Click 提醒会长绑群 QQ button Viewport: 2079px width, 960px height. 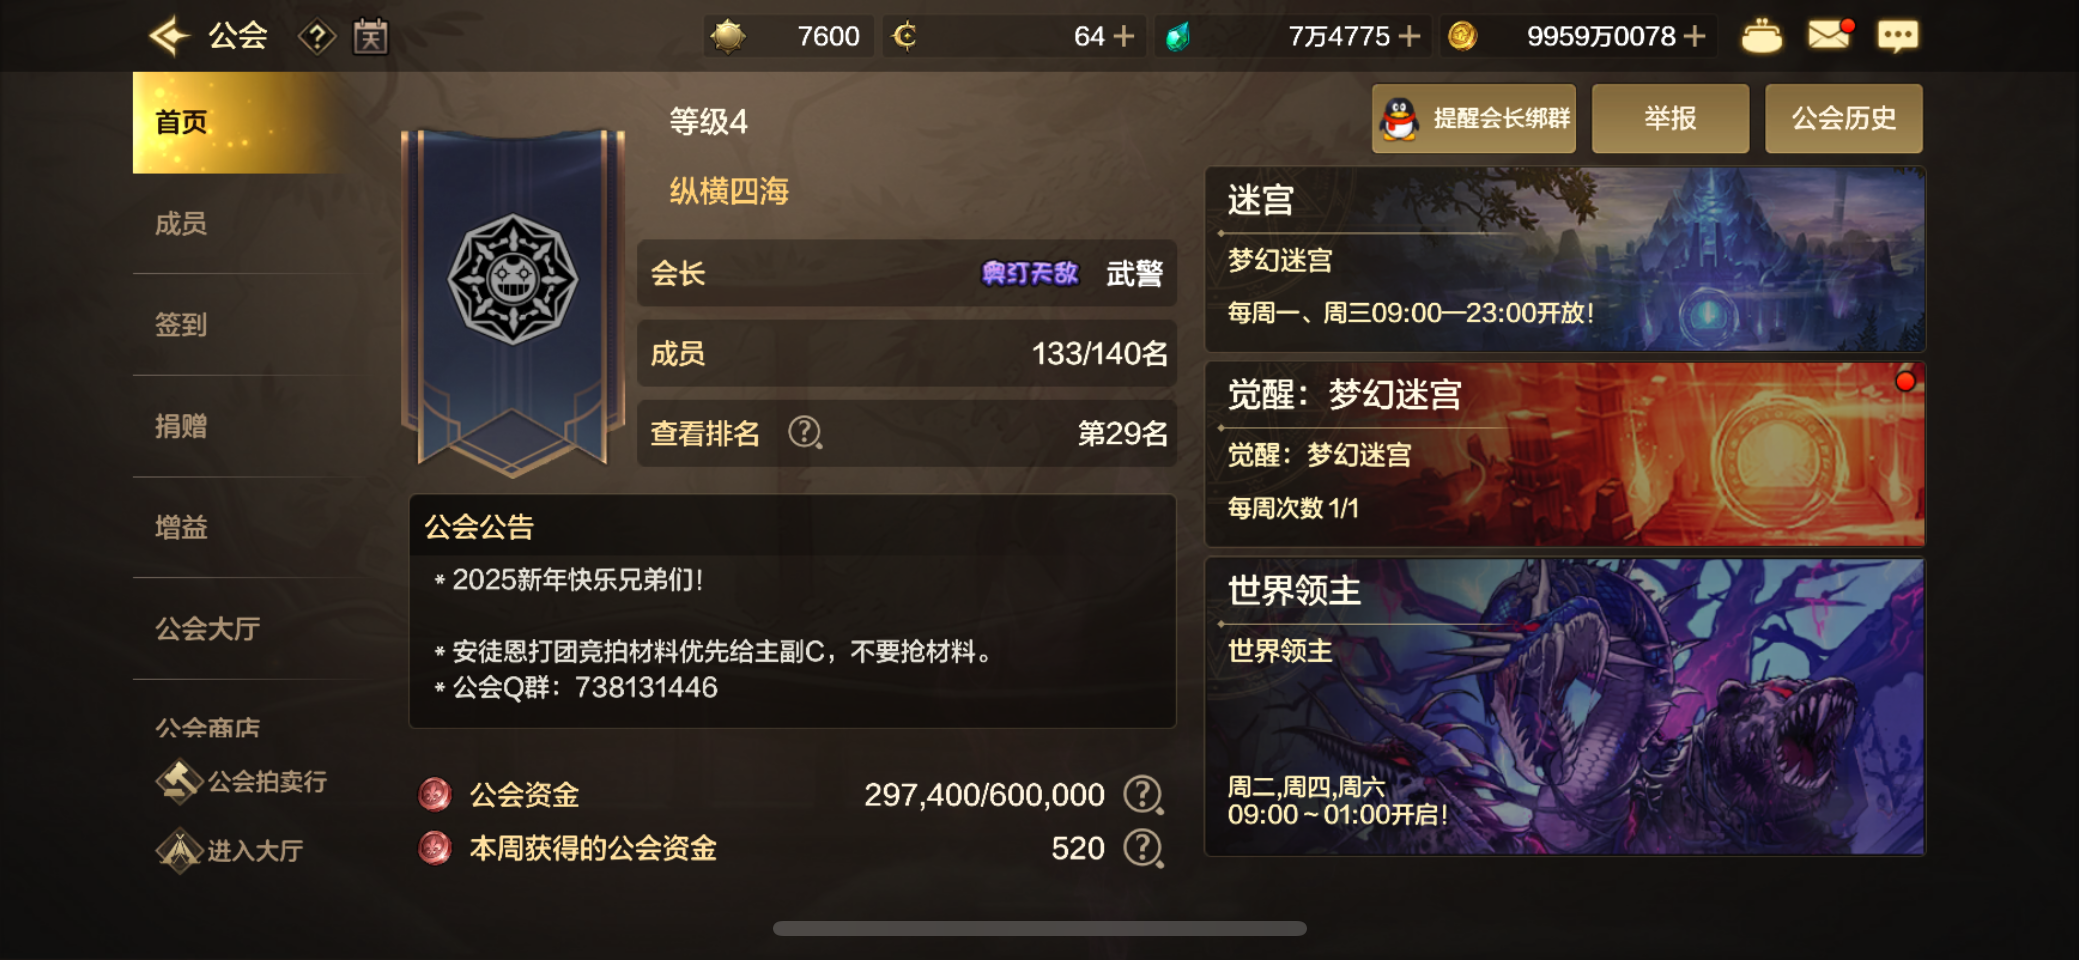click(1474, 119)
